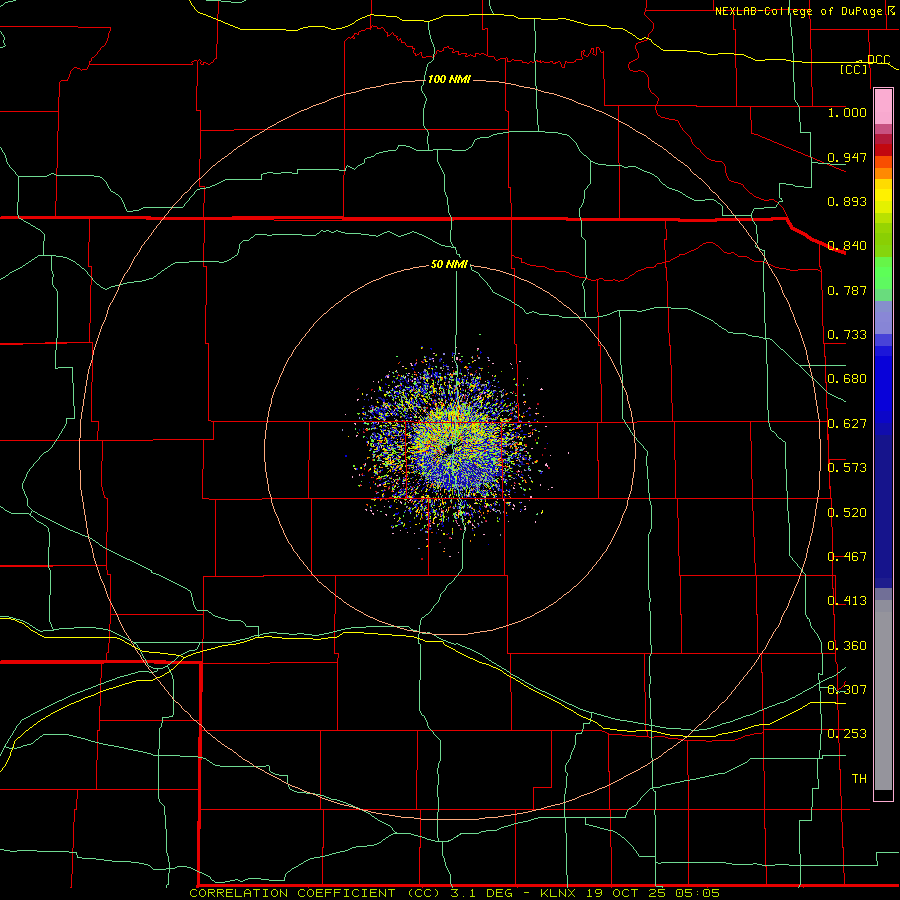Screen dimensions: 900x900
Task: Click the 100 NMI range ring label
Action: click(x=449, y=79)
